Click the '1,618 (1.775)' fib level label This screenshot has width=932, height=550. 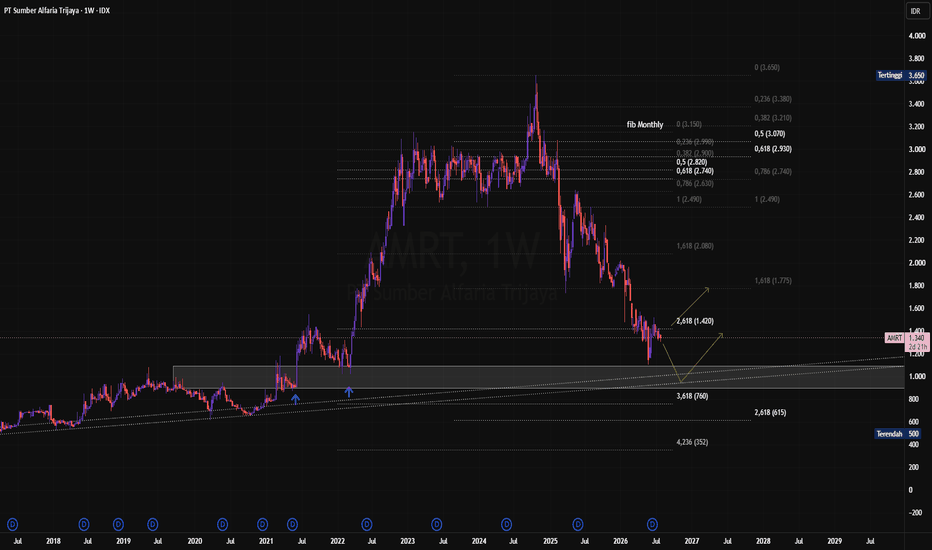(x=773, y=281)
